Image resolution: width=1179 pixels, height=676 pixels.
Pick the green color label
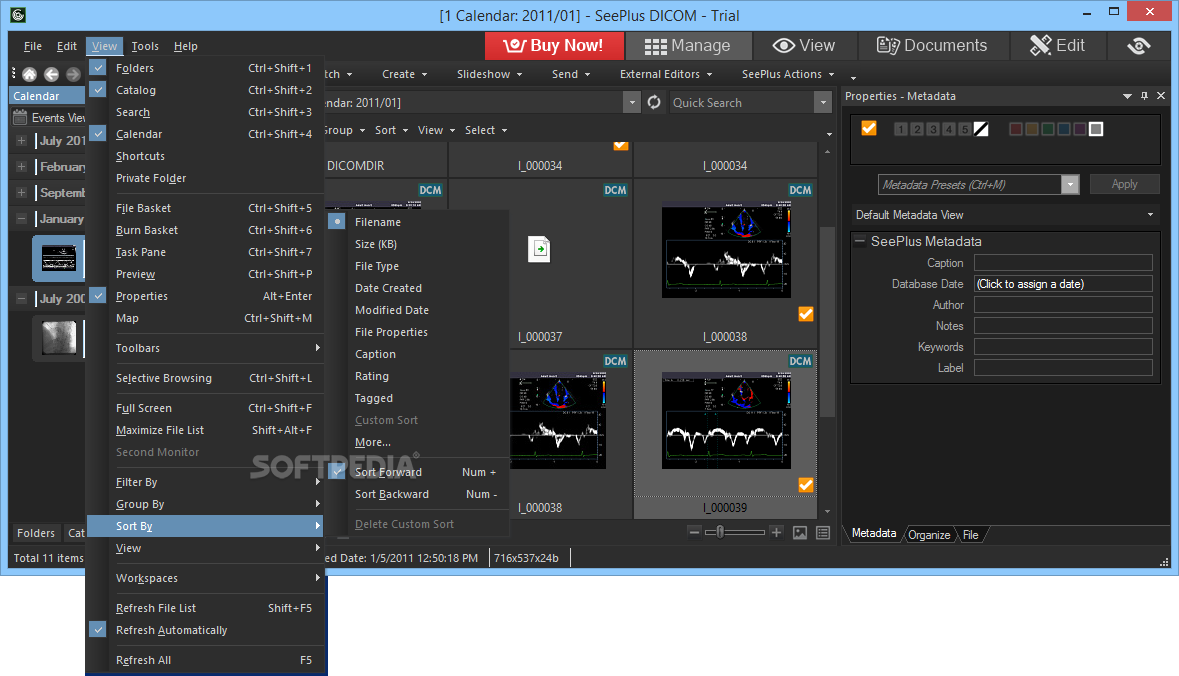click(1047, 129)
